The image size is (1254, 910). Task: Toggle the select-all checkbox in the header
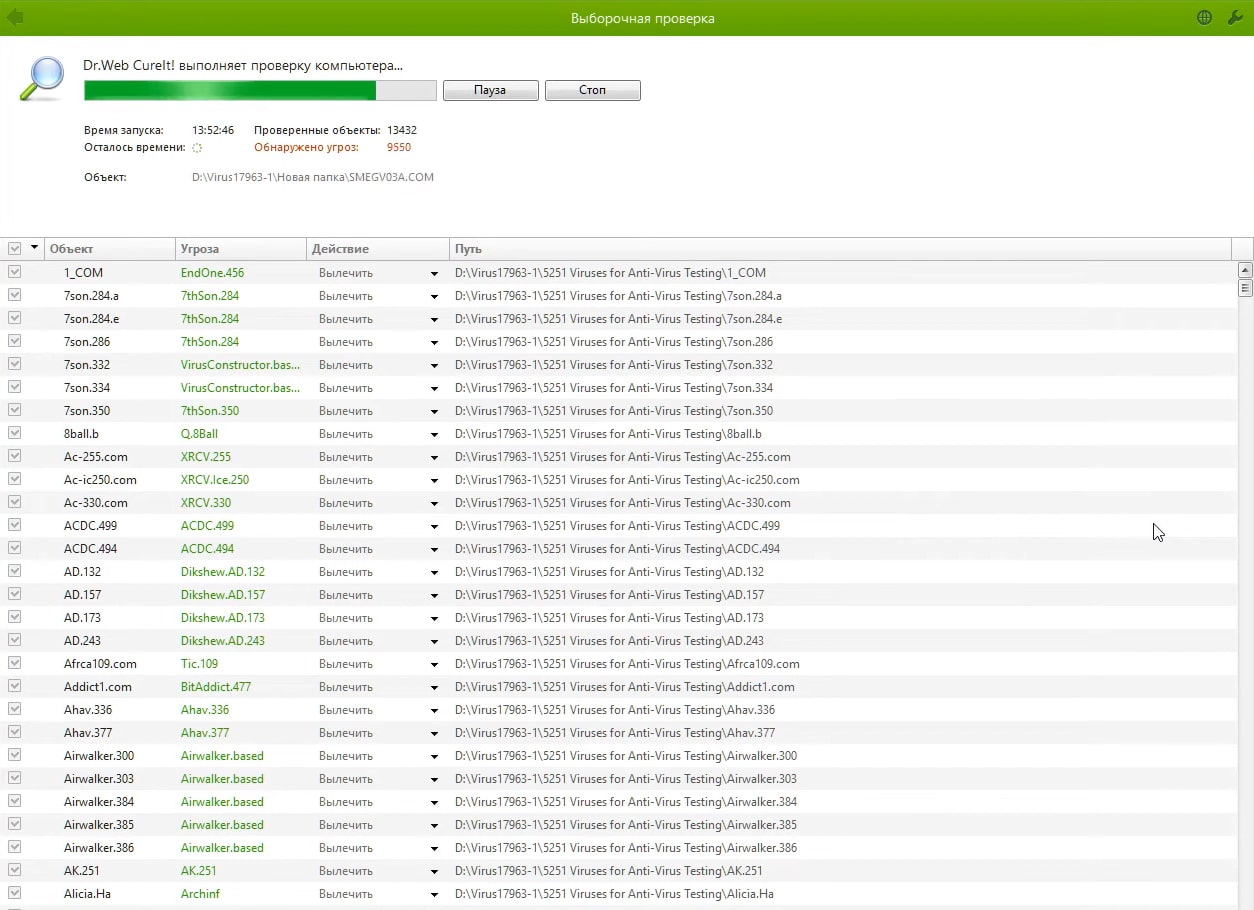click(x=15, y=248)
